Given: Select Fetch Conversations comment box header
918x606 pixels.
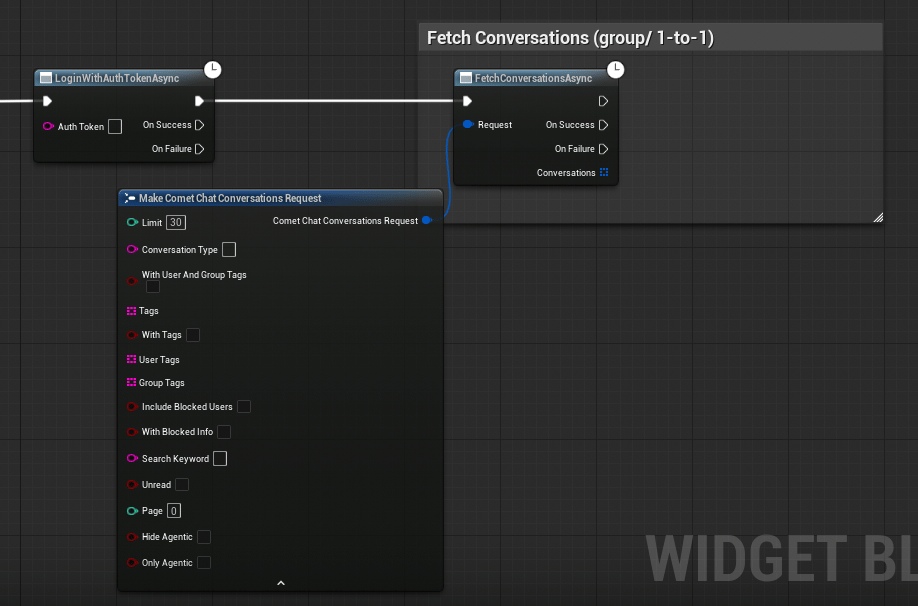Looking at the screenshot, I should (x=650, y=37).
